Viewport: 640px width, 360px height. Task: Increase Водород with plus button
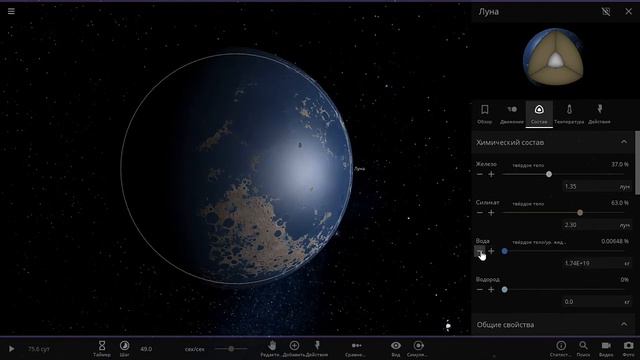[491, 289]
